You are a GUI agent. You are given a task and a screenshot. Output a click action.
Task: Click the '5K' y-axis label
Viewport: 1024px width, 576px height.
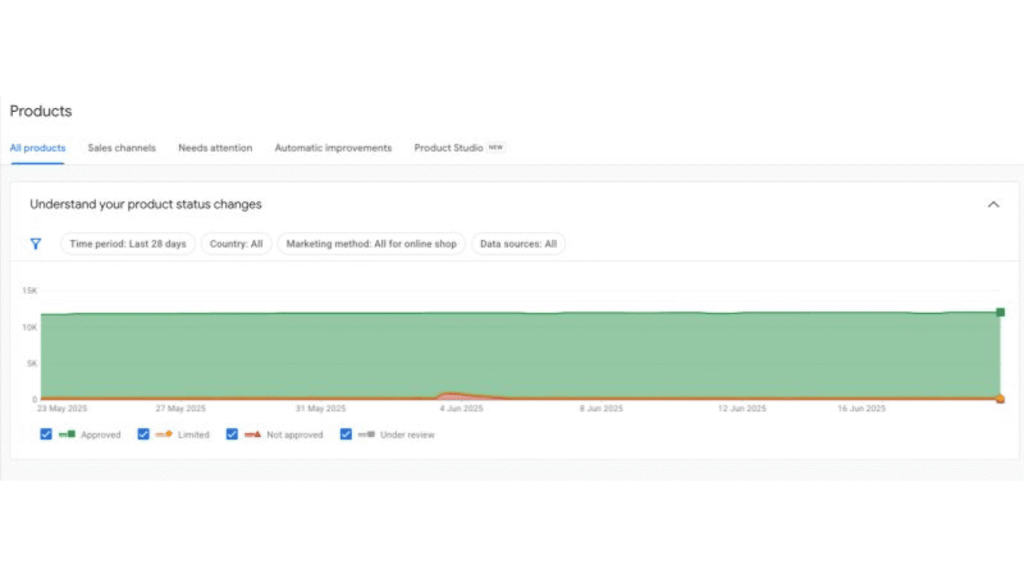point(32,363)
